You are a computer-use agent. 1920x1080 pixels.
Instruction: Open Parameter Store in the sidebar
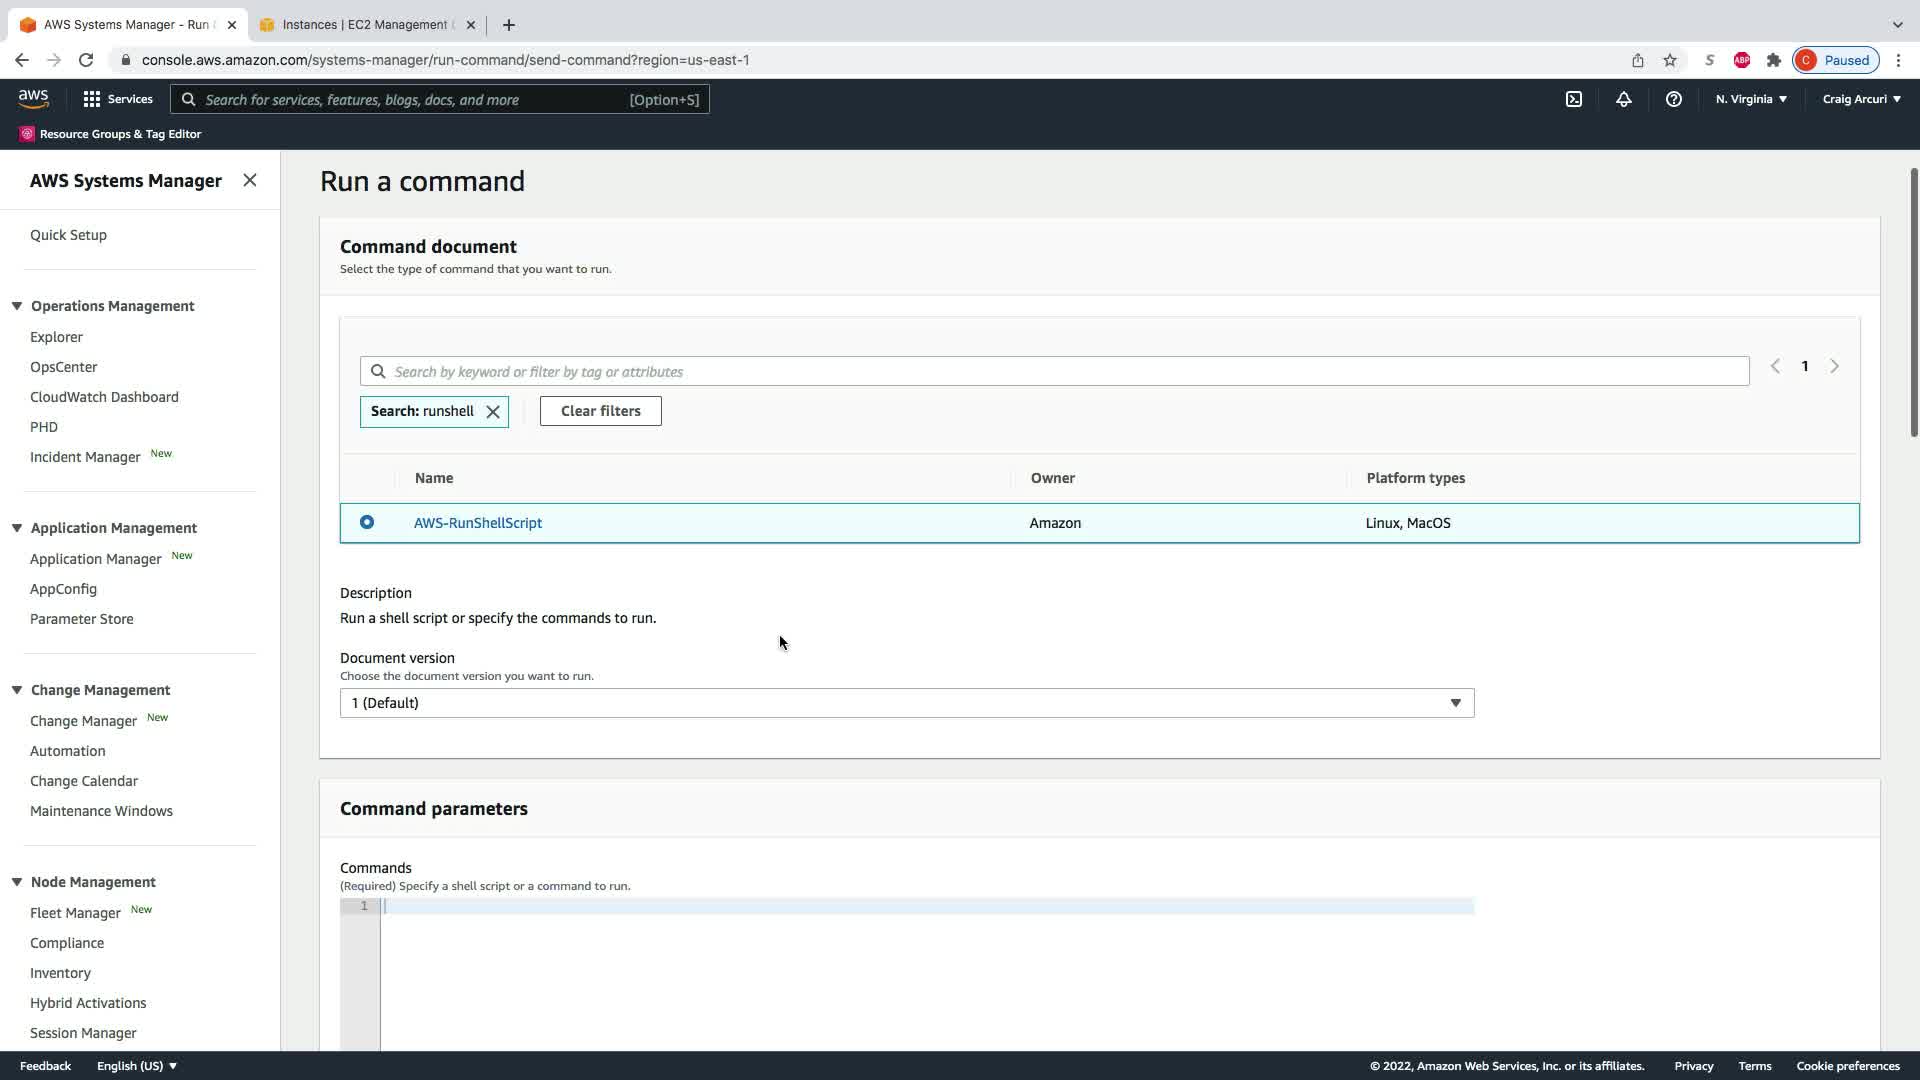[81, 619]
